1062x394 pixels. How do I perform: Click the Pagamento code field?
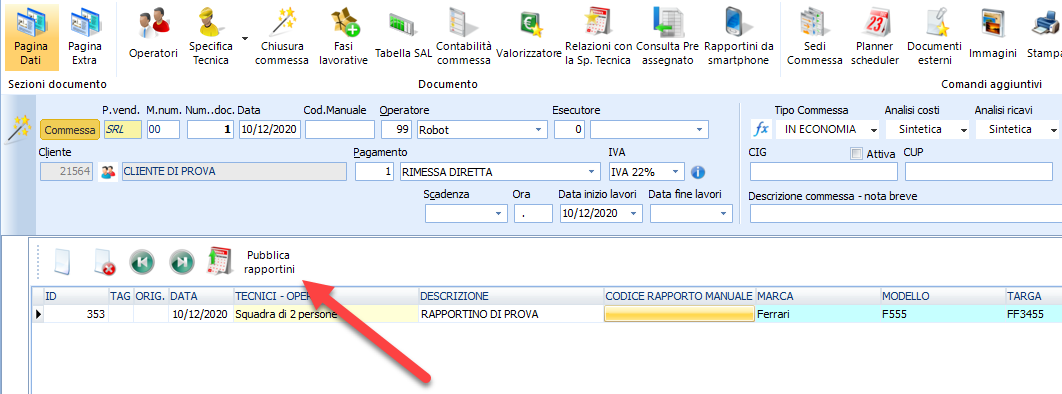(x=375, y=172)
